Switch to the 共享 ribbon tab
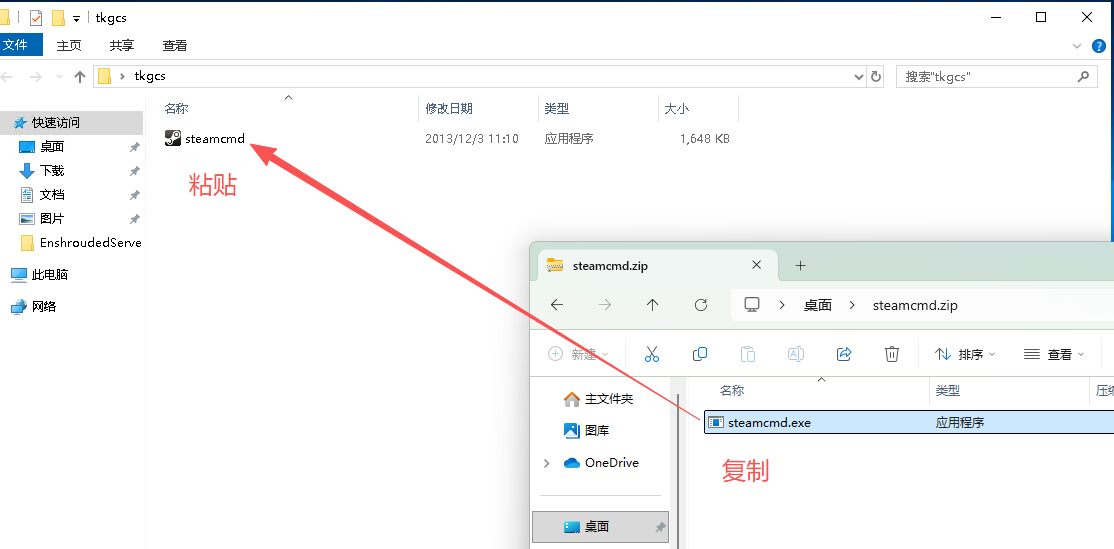The height and width of the screenshot is (549, 1114). tap(121, 45)
